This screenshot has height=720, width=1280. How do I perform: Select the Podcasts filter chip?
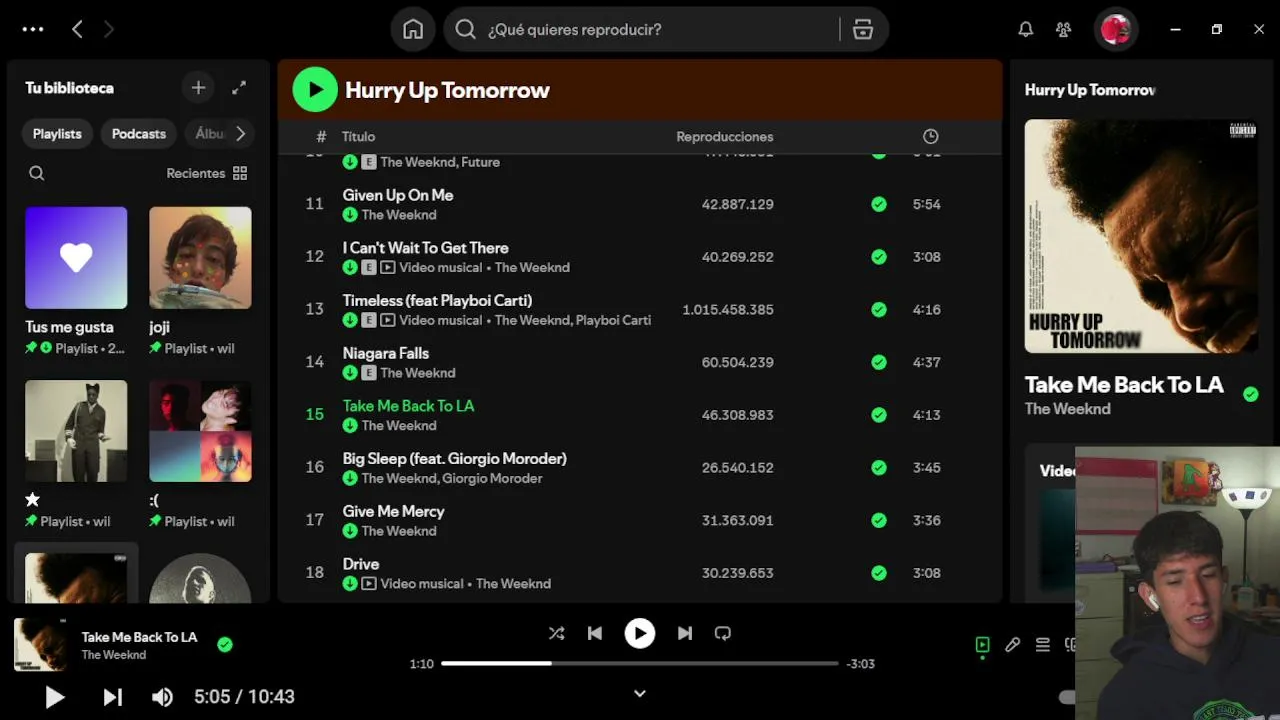pyautogui.click(x=139, y=134)
